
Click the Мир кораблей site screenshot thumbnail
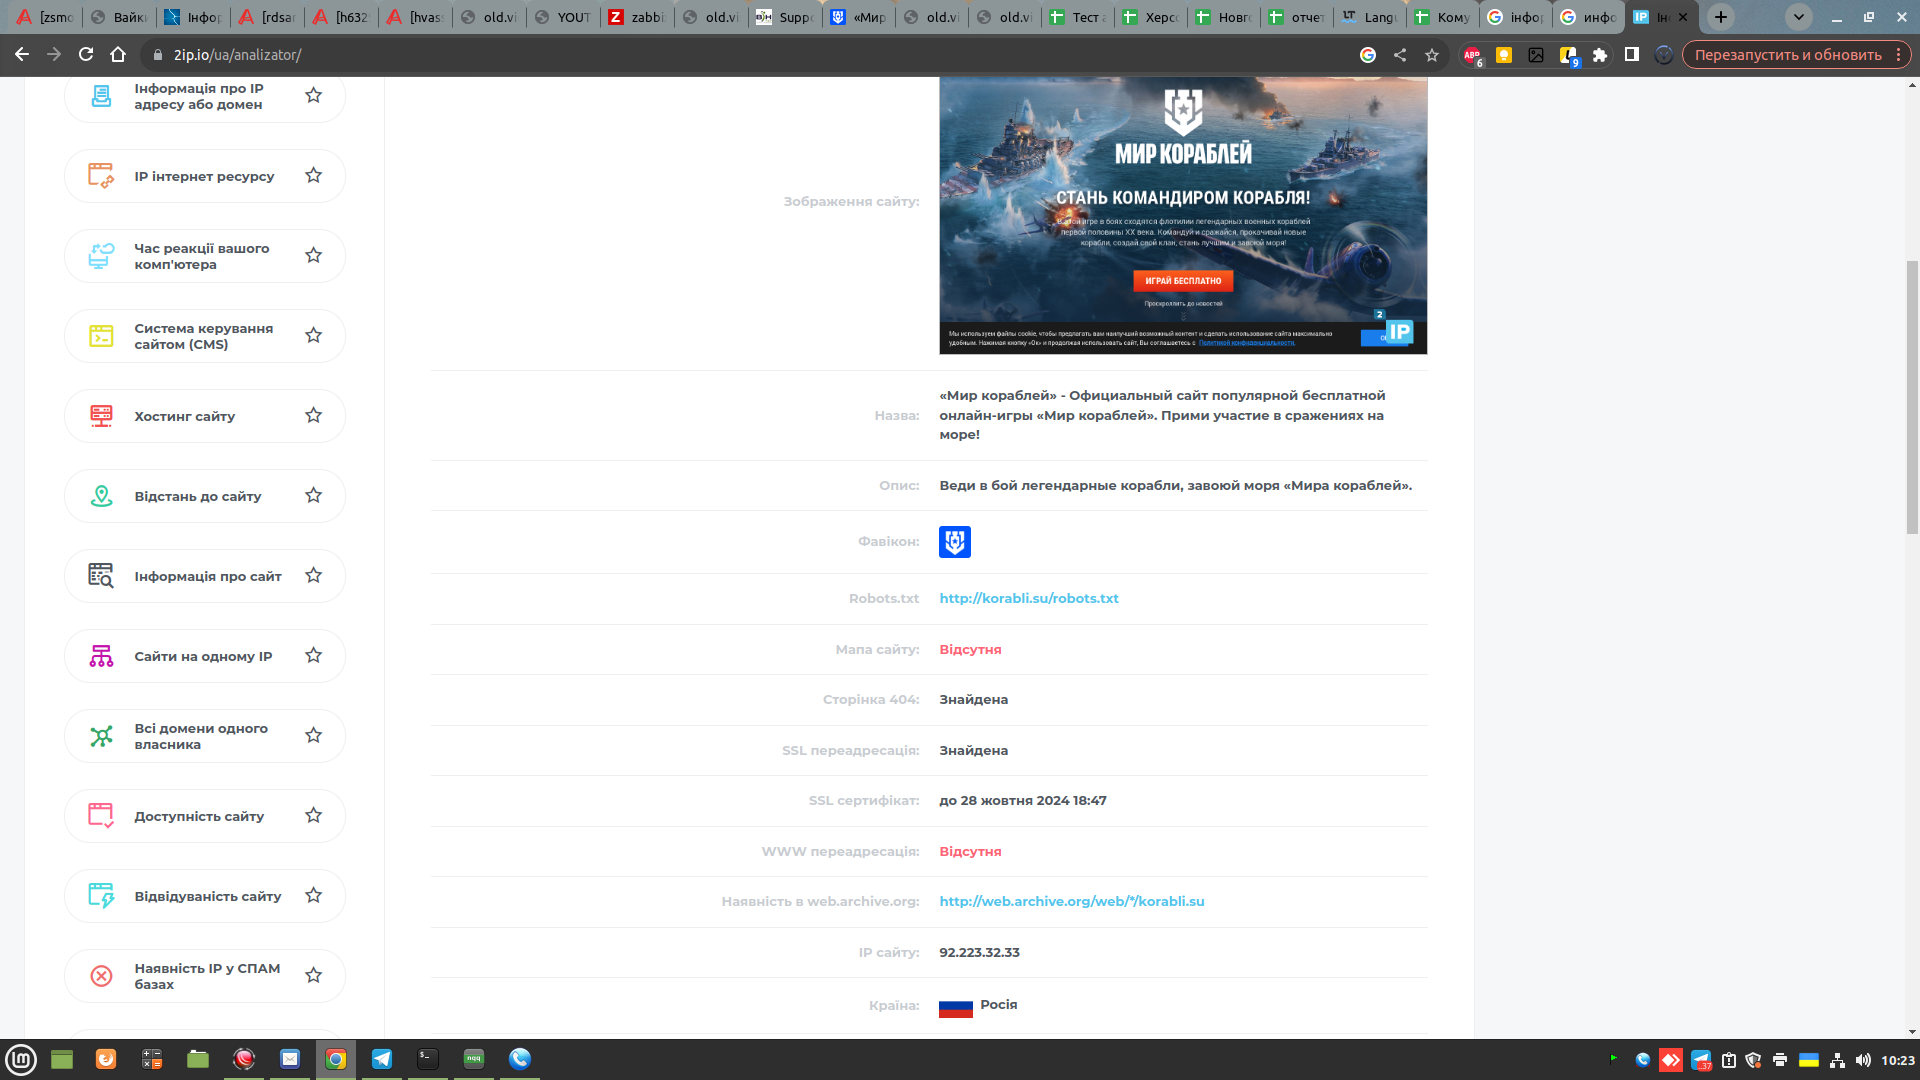pos(1183,215)
